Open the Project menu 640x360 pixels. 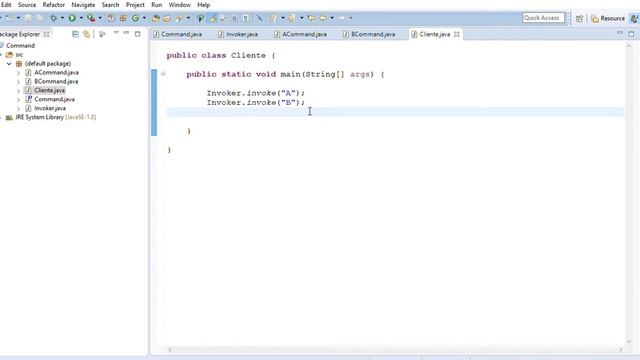click(135, 5)
